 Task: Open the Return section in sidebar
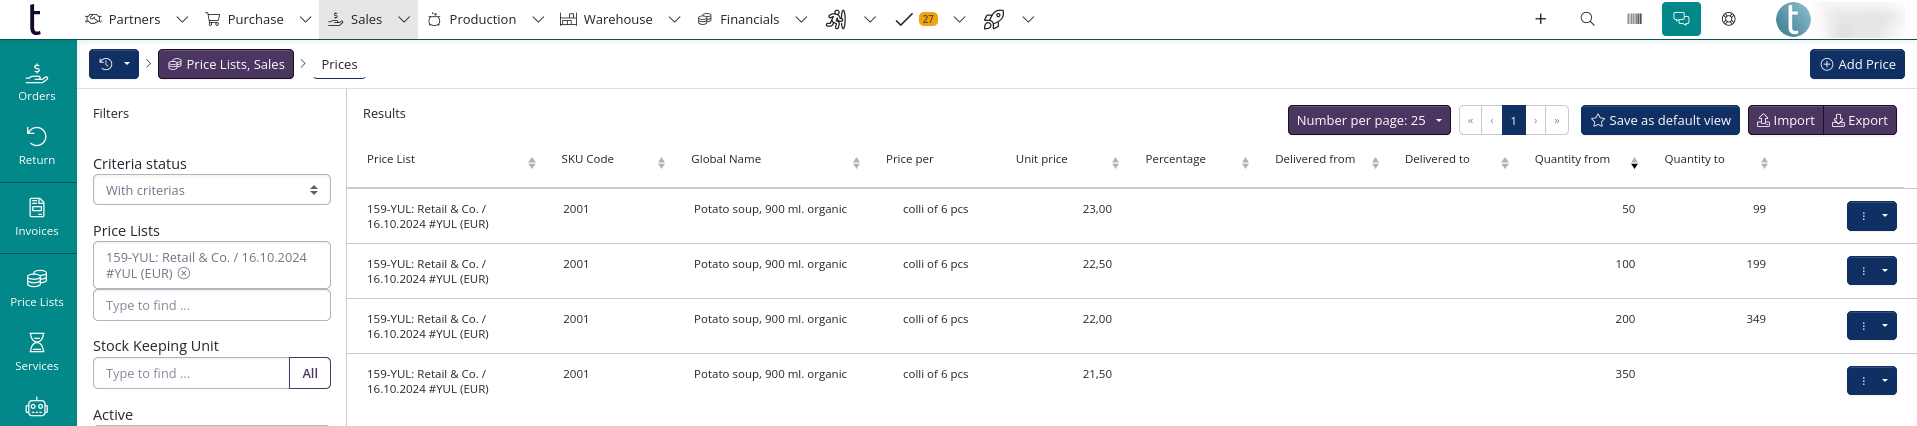pyautogui.click(x=37, y=145)
